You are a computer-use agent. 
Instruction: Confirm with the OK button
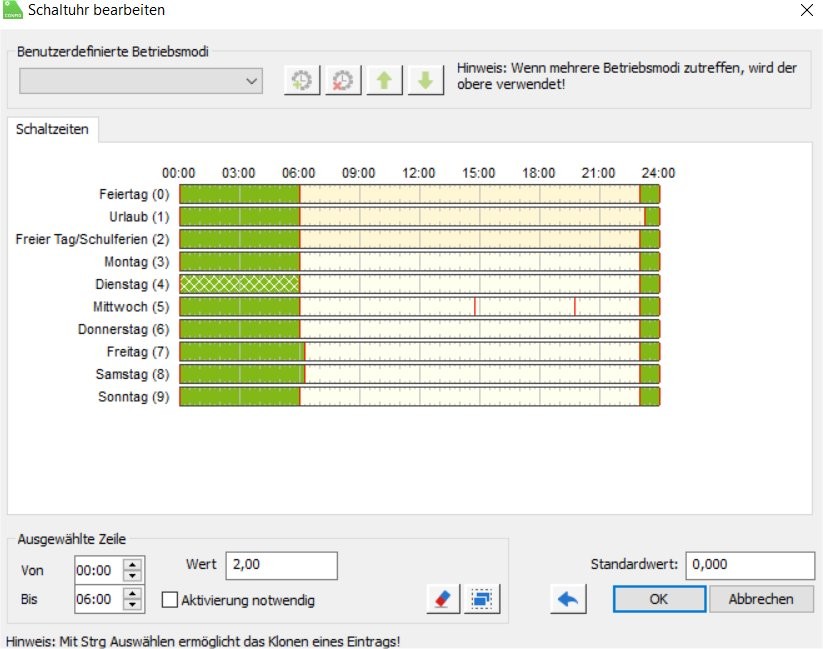click(x=659, y=599)
